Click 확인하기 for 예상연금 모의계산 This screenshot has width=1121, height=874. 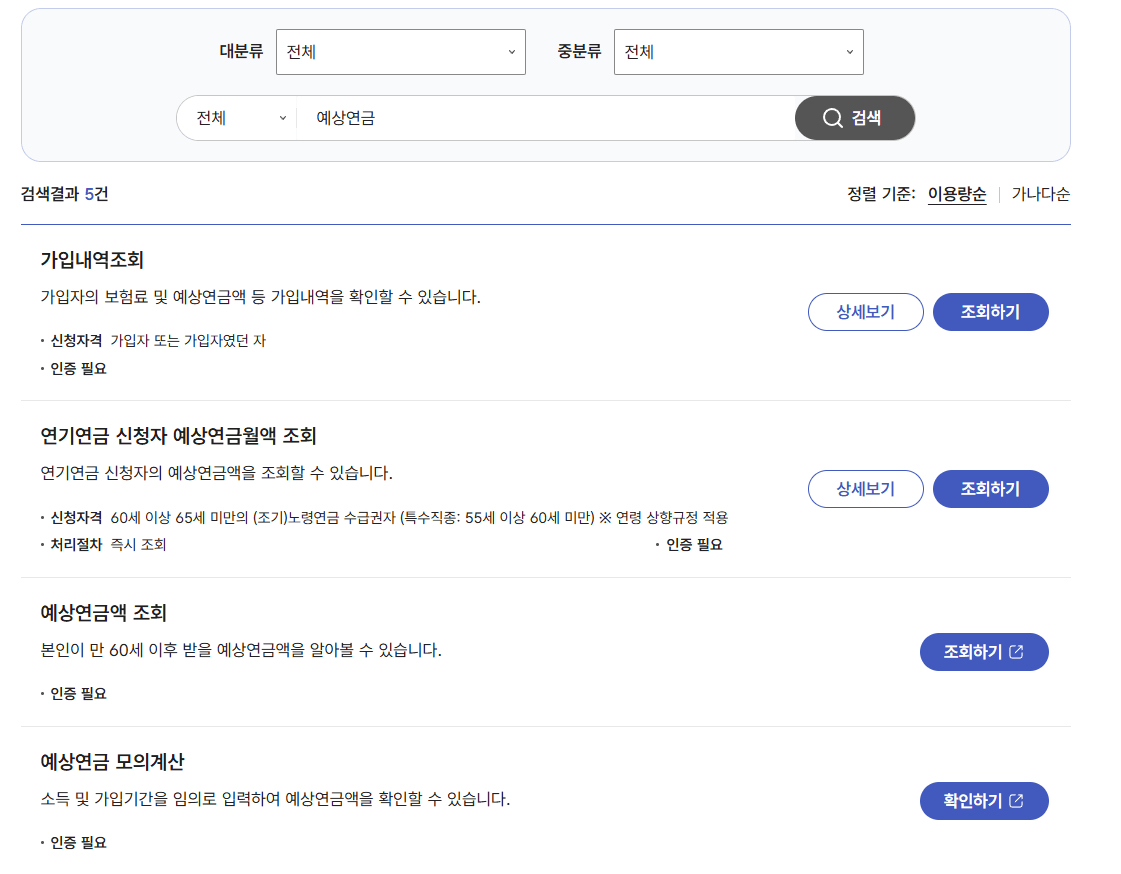coord(984,801)
